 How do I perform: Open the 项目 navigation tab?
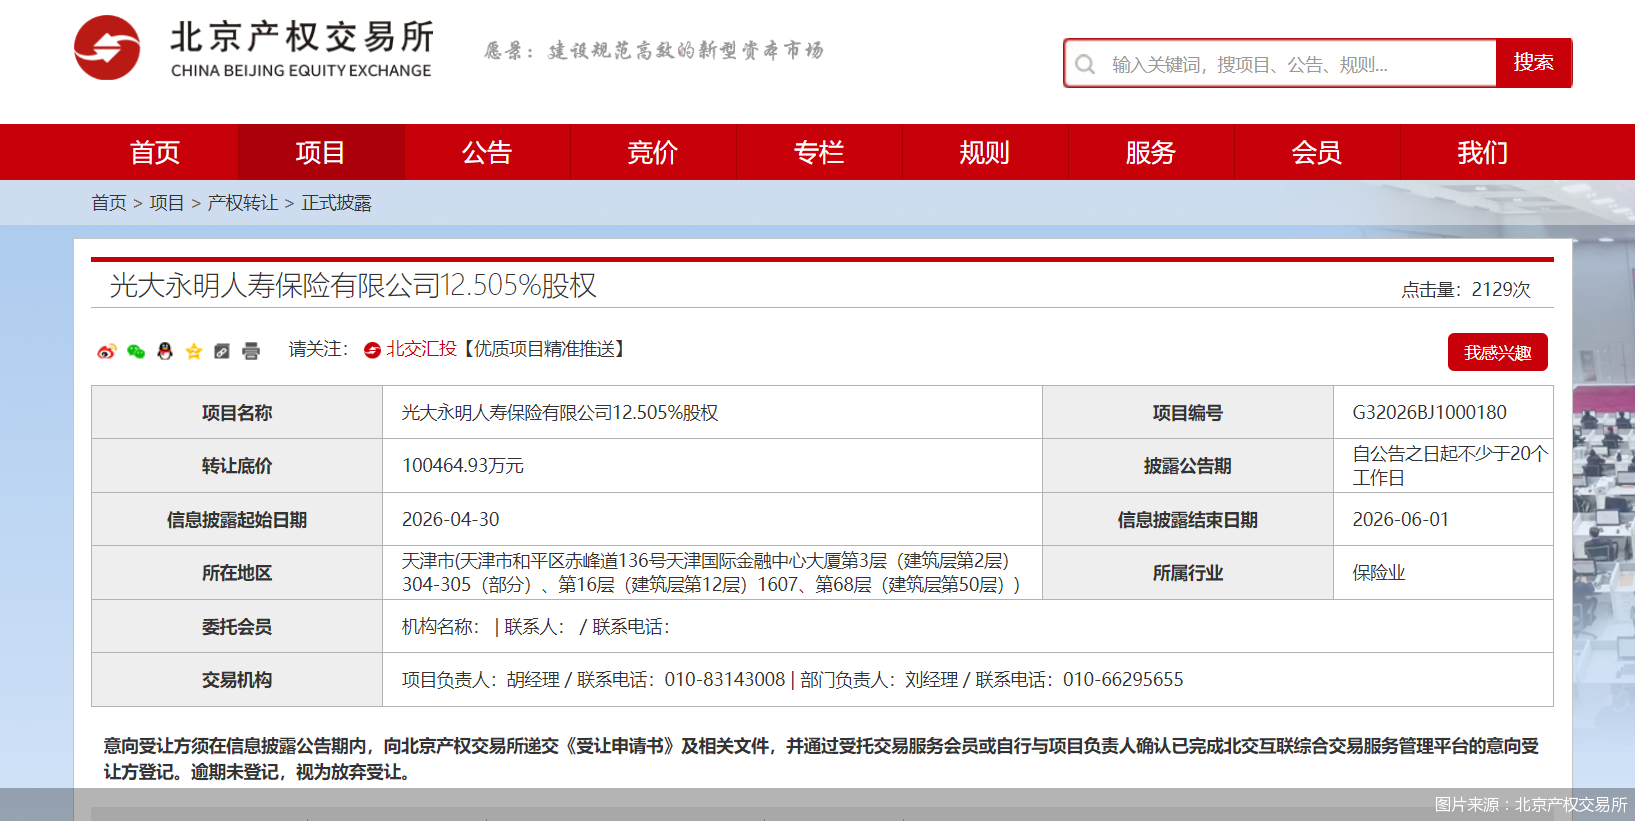[320, 152]
